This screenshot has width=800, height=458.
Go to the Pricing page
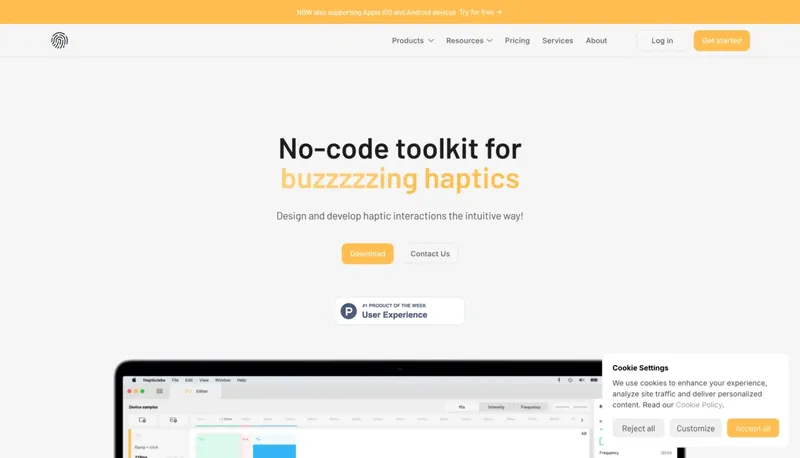pyautogui.click(x=517, y=40)
